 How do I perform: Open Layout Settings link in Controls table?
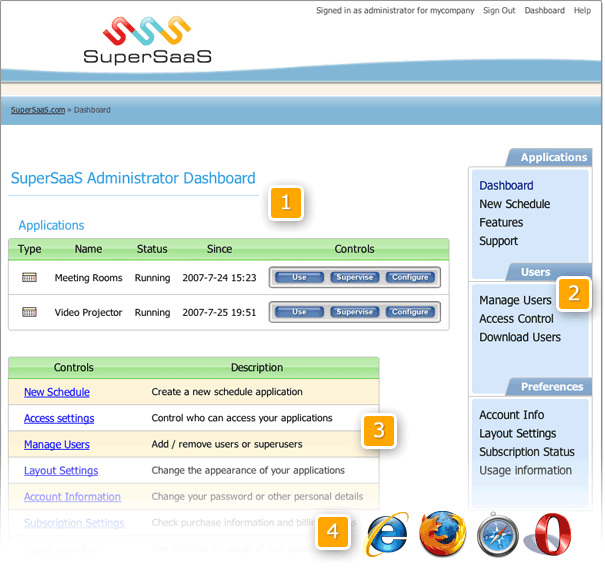coord(61,471)
